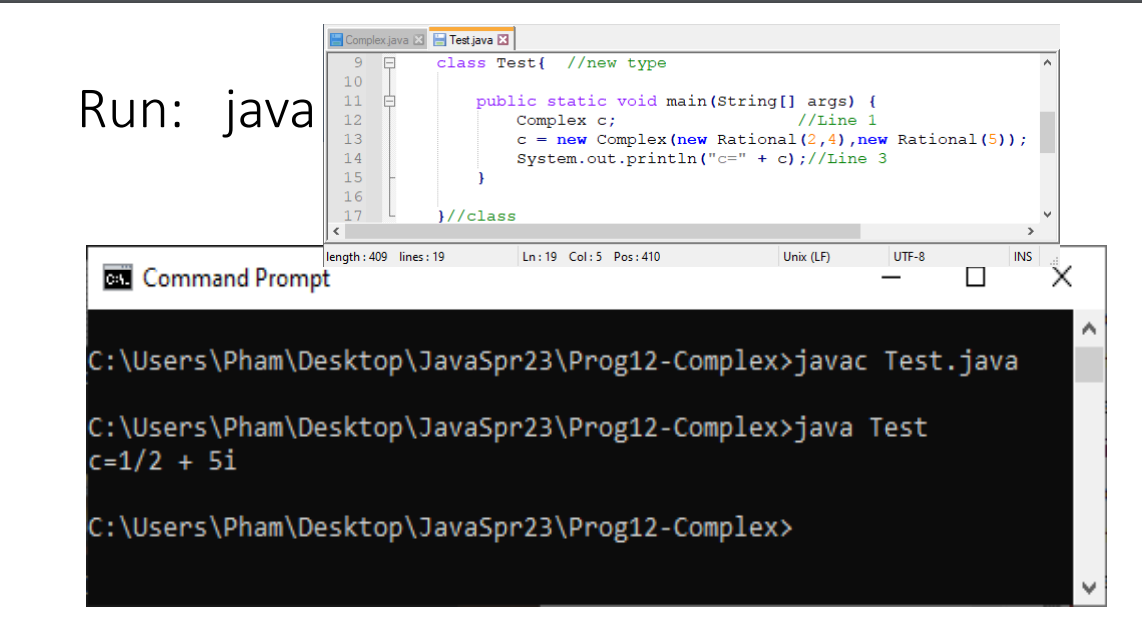Click the Complex.java document icon on its tab
Viewport: 1142px width, 620px height.
coord(337,39)
